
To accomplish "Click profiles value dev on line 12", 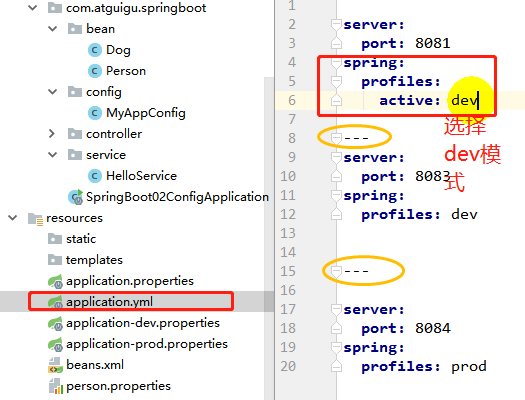I will point(464,214).
